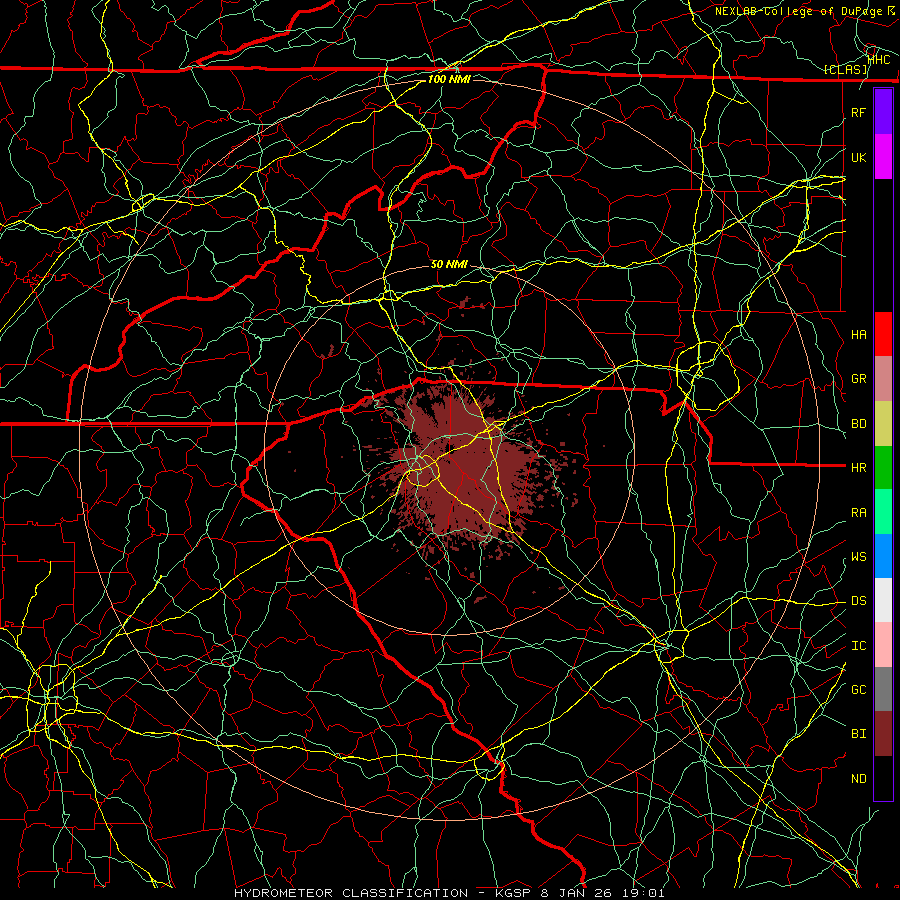This screenshot has width=900, height=900.
Task: Click the RF legend label
Action: [x=858, y=112]
